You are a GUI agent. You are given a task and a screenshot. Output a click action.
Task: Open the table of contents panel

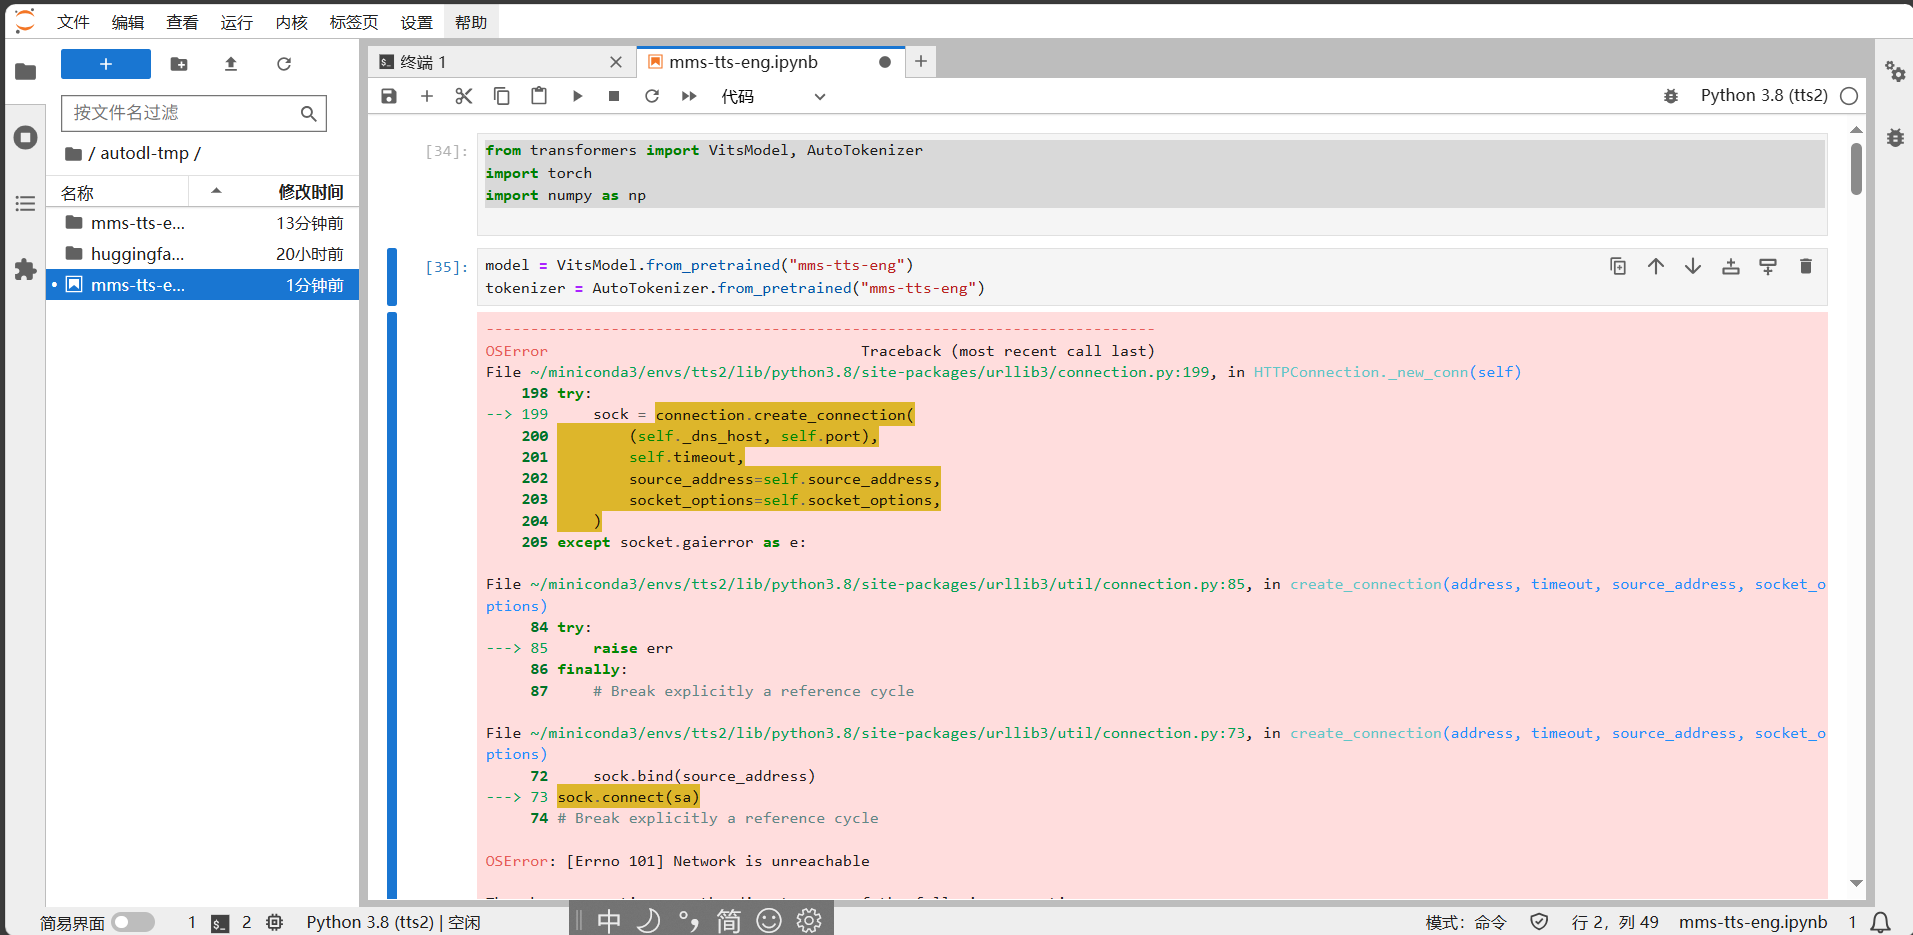(25, 204)
